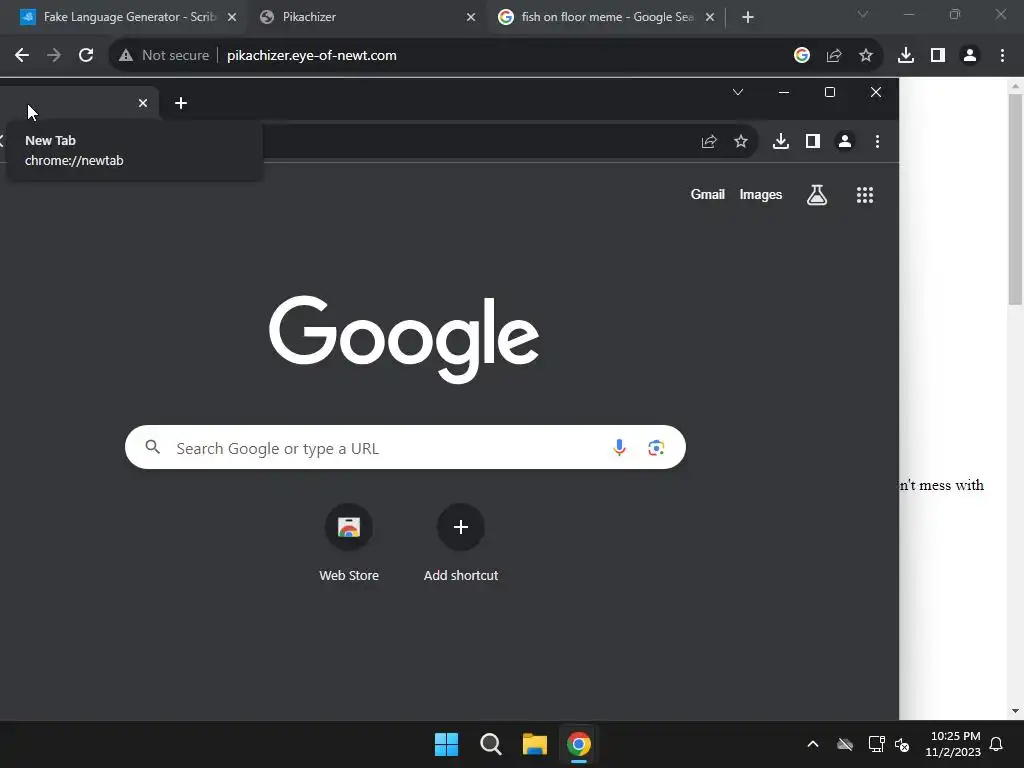The image size is (1024, 768).
Task: Open Windows taskbar search
Action: point(490,744)
